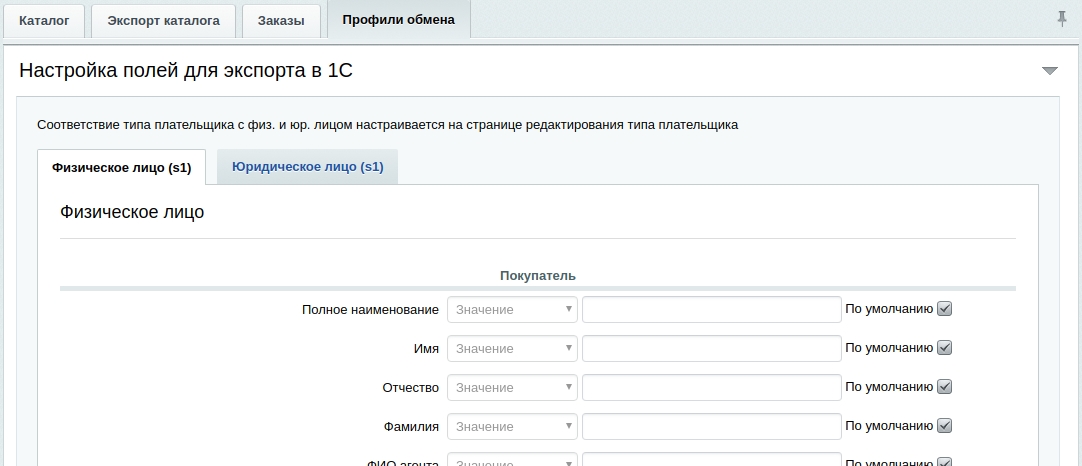Viewport: 1082px width, 466px height.
Task: Disable По умолчанию for Фамилия
Action: pyautogui.click(x=944, y=426)
